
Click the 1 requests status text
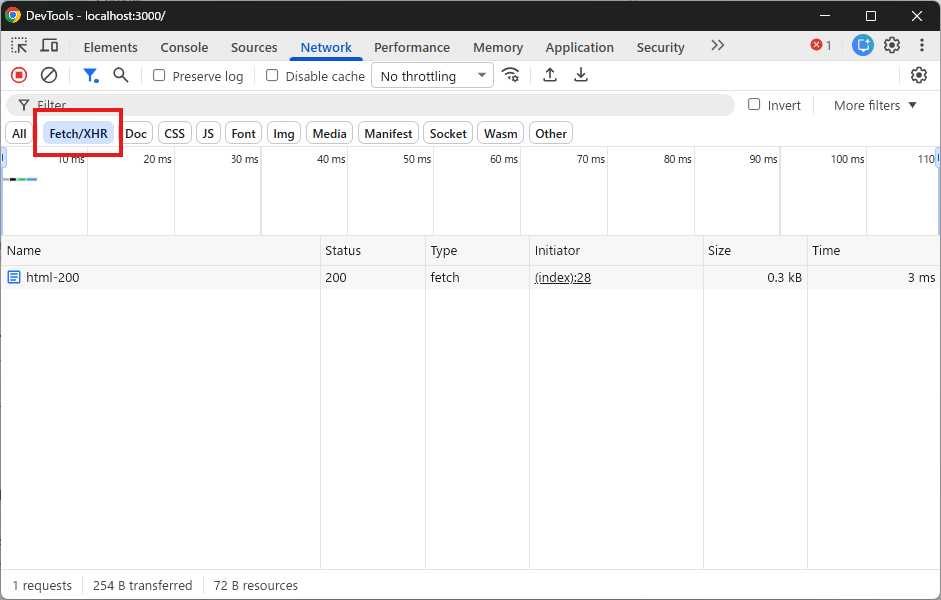42,585
